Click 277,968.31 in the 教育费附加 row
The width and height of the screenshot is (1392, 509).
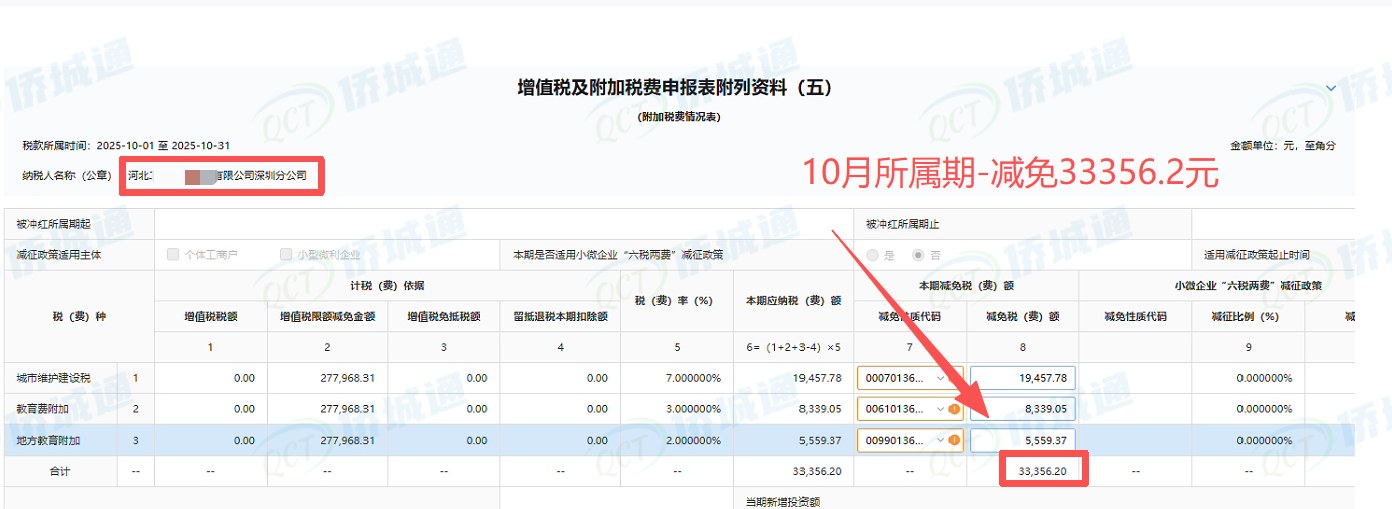(348, 409)
